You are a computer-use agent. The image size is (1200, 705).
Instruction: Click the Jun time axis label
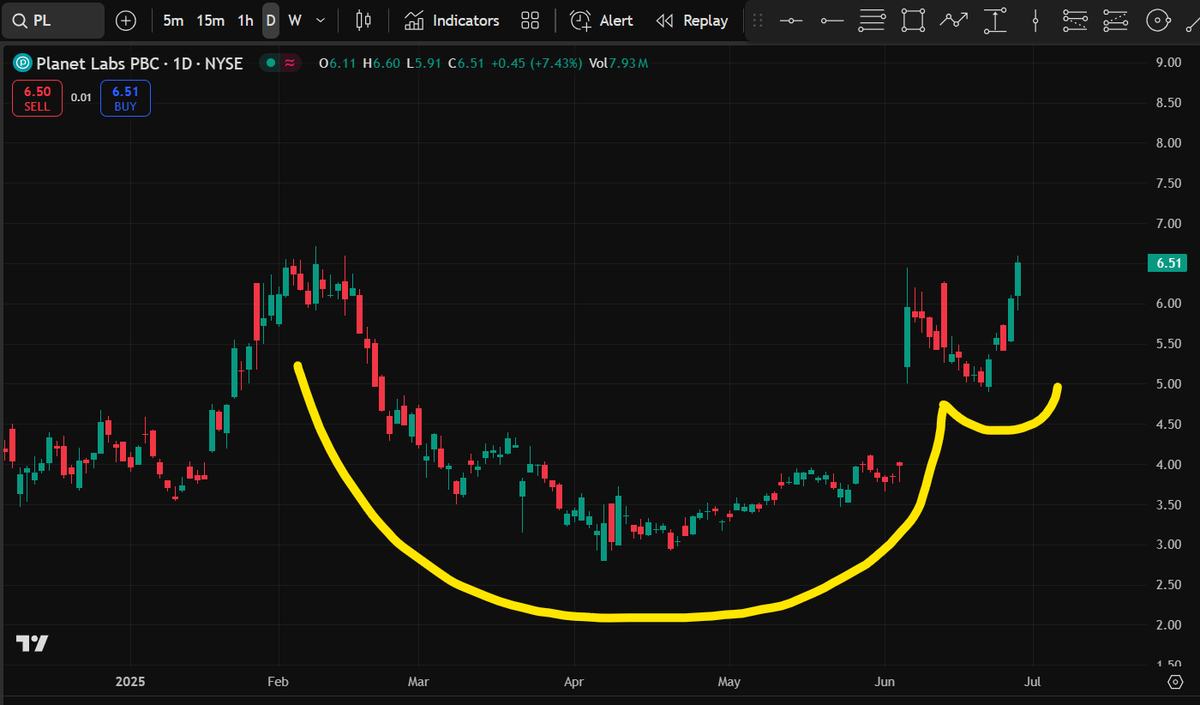[x=884, y=682]
